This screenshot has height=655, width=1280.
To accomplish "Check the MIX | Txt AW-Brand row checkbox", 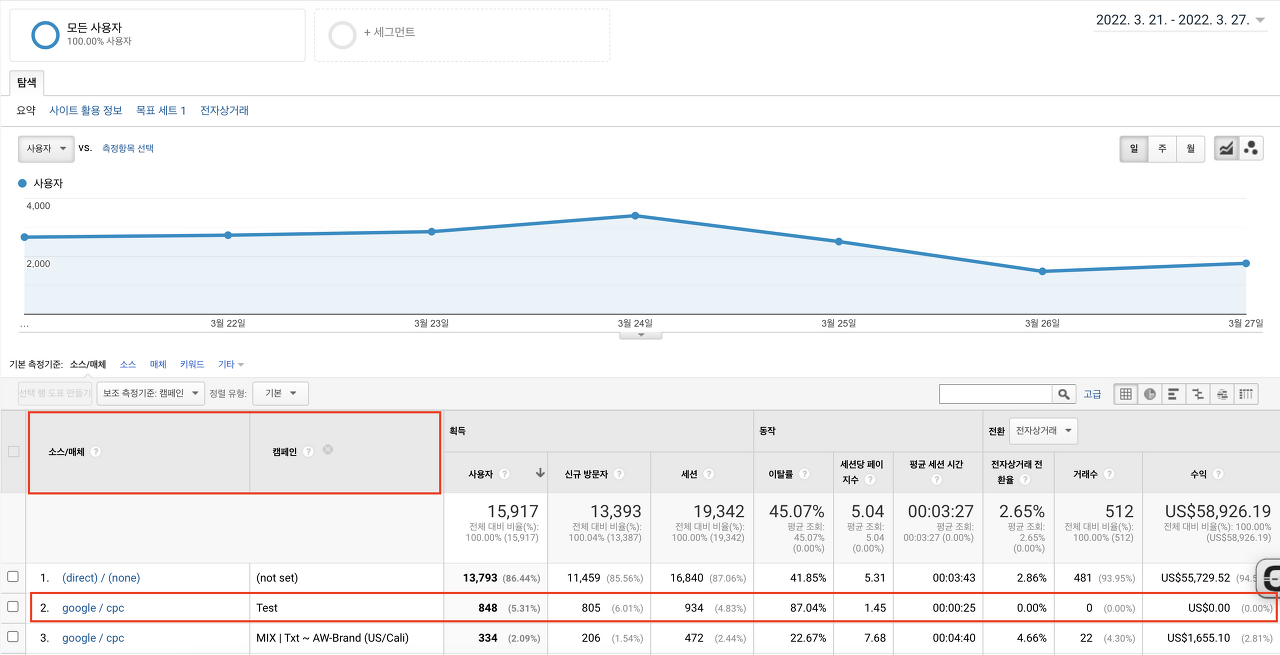I will coord(13,637).
